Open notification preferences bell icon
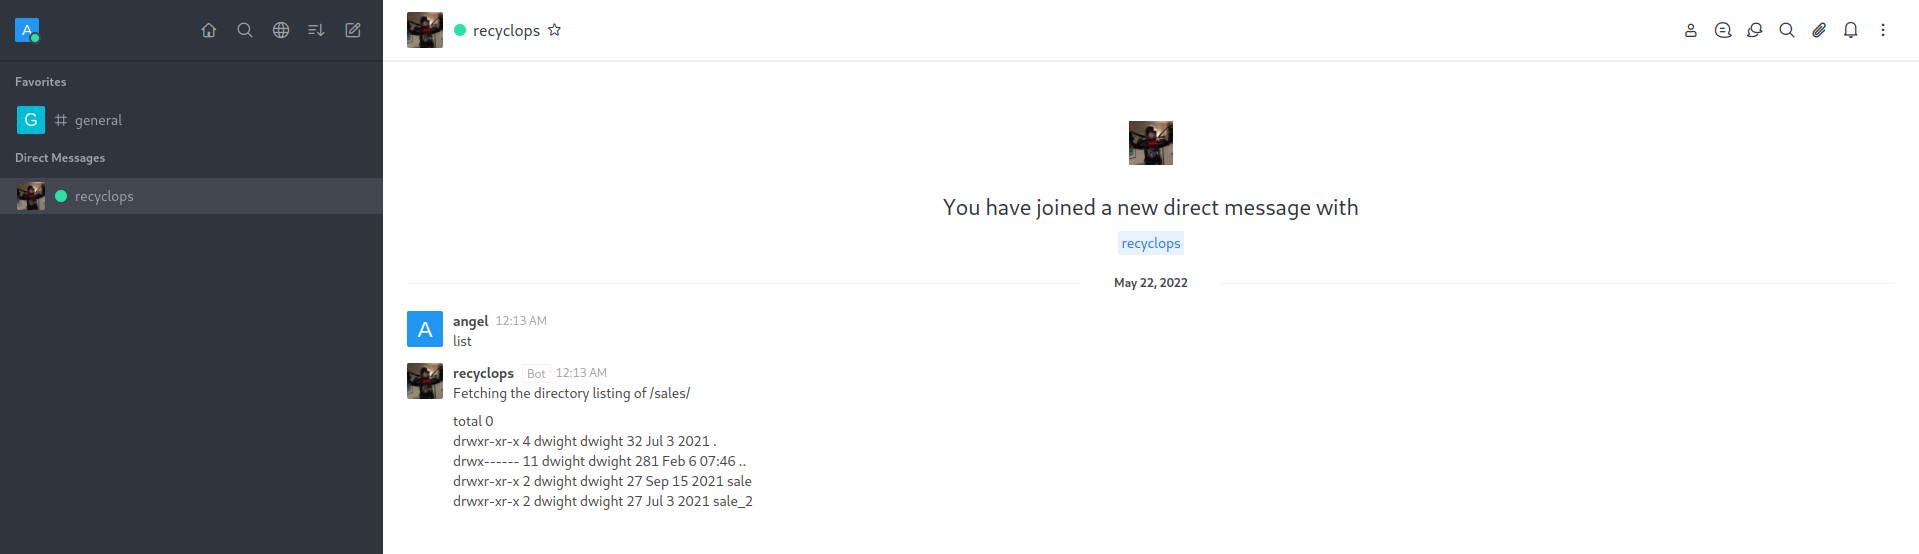 (x=1851, y=30)
